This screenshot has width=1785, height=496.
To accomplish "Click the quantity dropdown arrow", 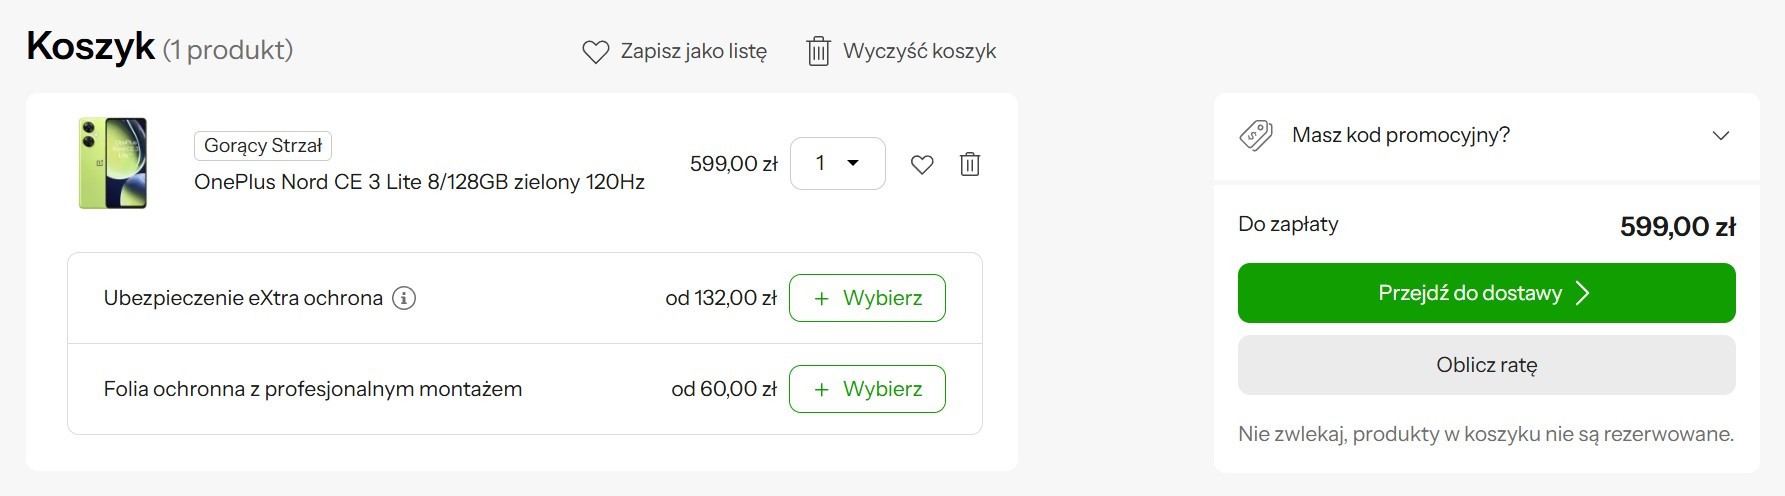I will [853, 163].
